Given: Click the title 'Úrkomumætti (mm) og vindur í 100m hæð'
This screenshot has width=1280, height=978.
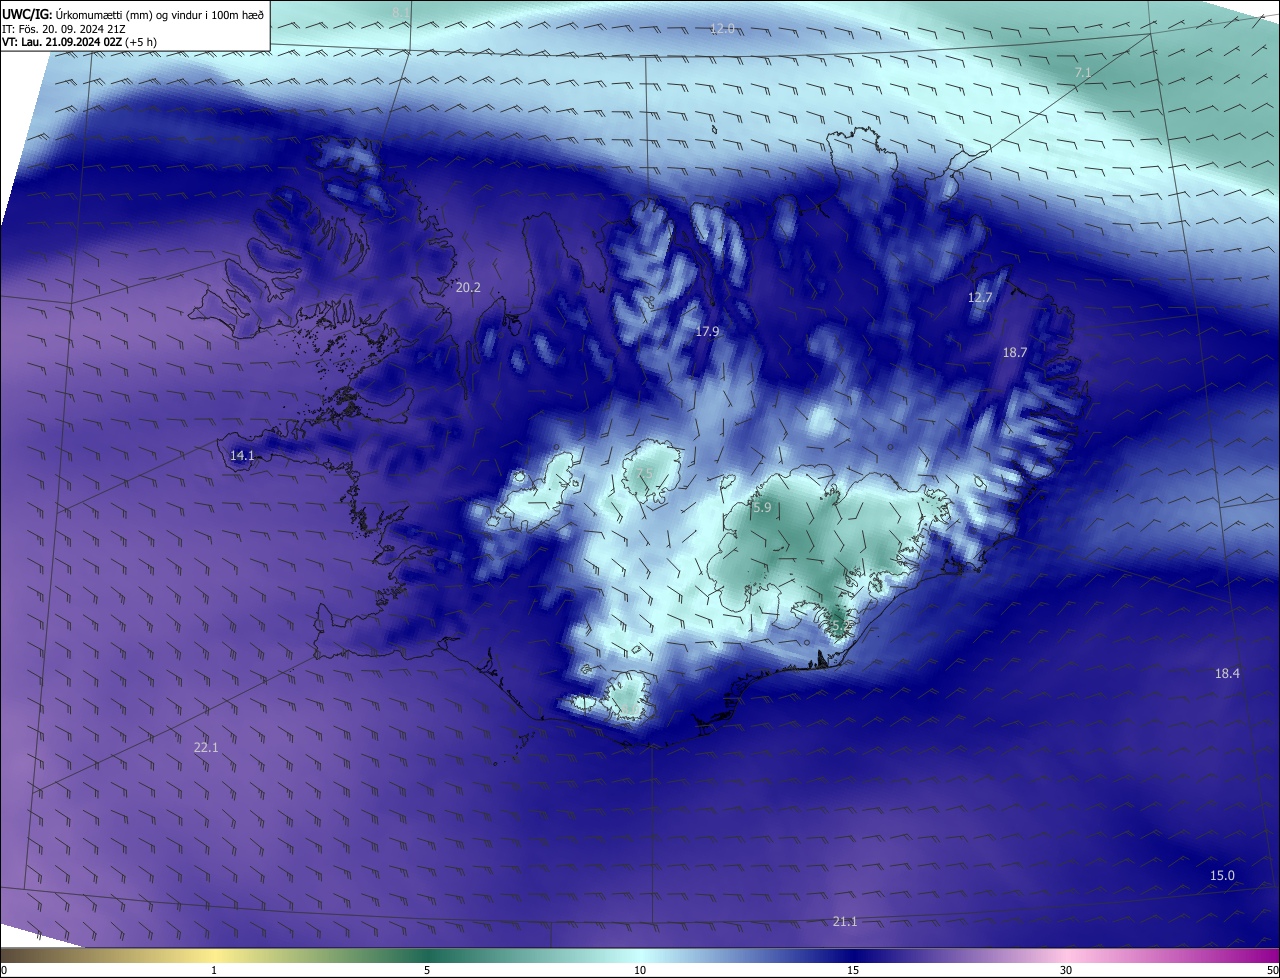Looking at the screenshot, I should point(160,13).
